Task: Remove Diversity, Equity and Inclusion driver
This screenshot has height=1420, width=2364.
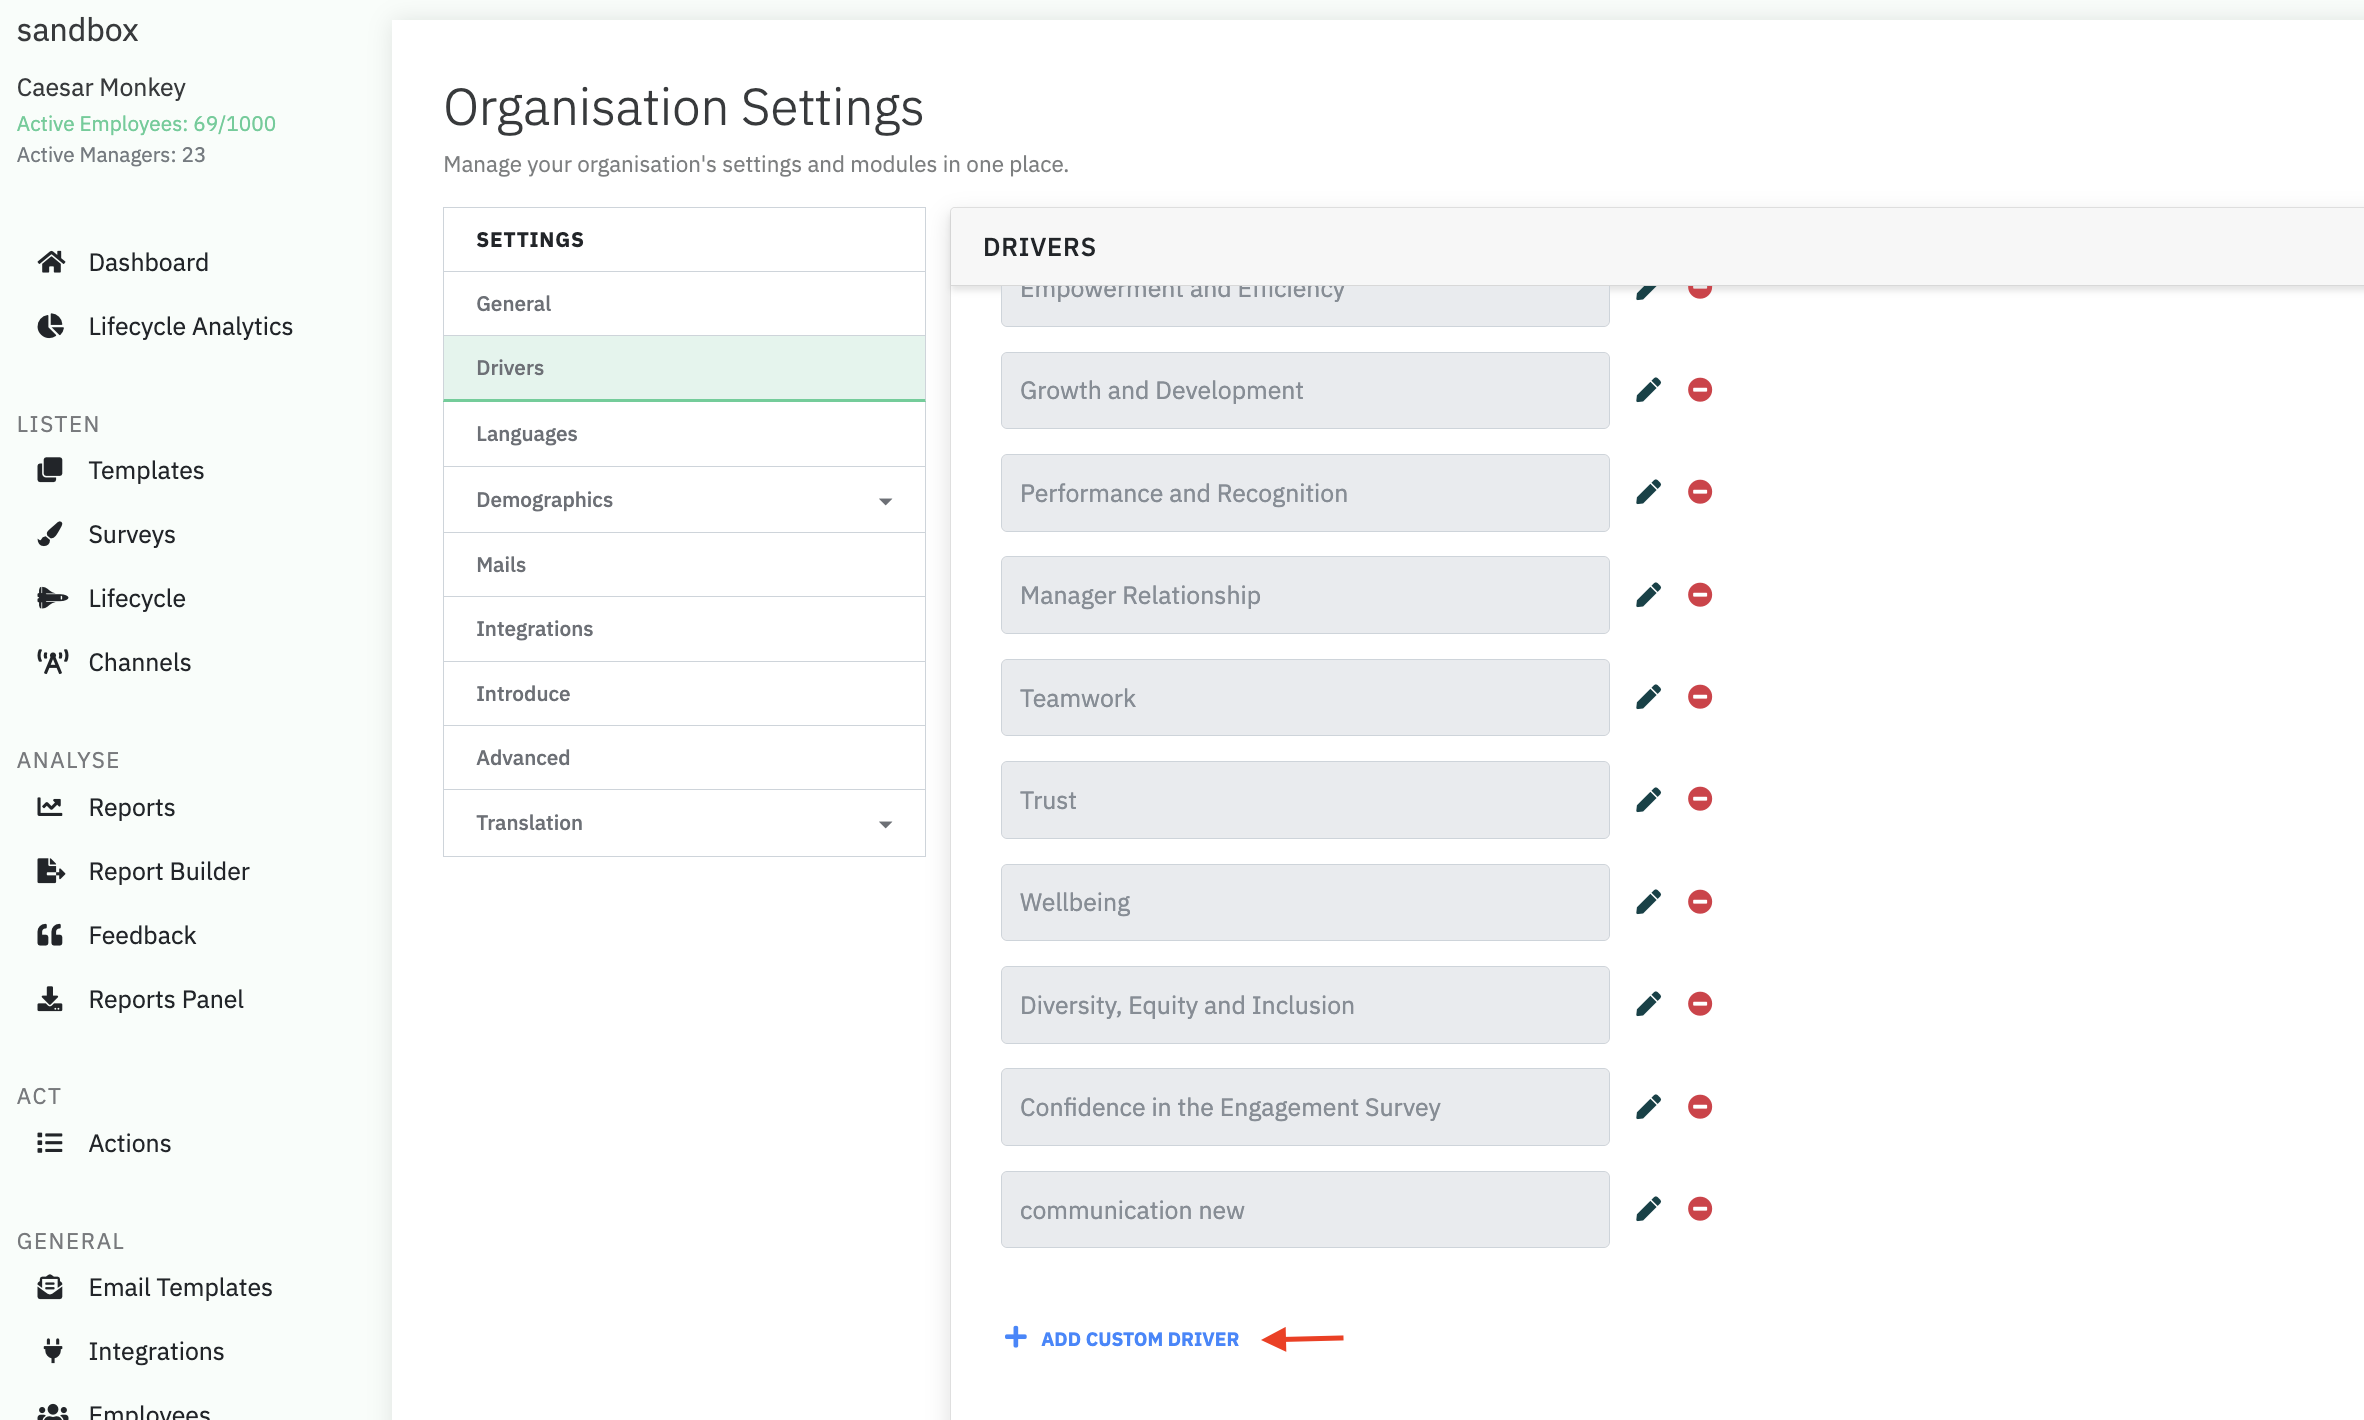Action: 1699,1004
